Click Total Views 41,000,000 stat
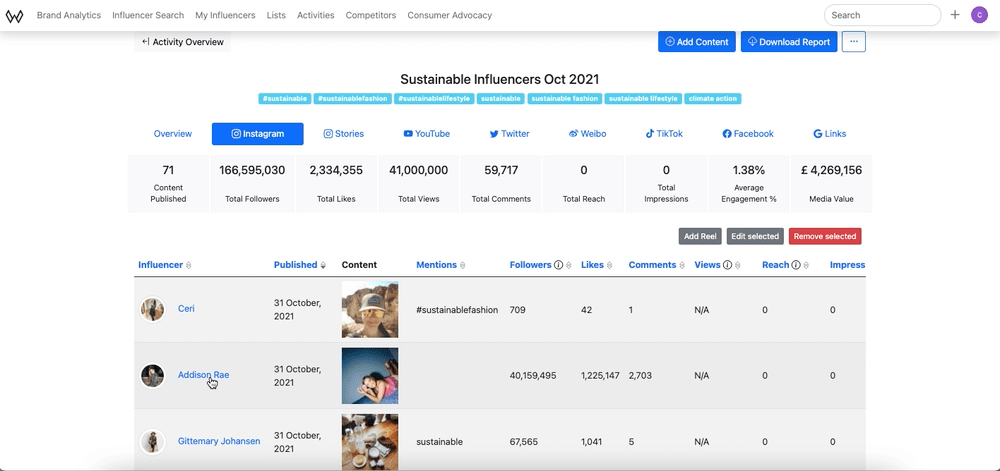The width and height of the screenshot is (1000, 471). point(418,184)
